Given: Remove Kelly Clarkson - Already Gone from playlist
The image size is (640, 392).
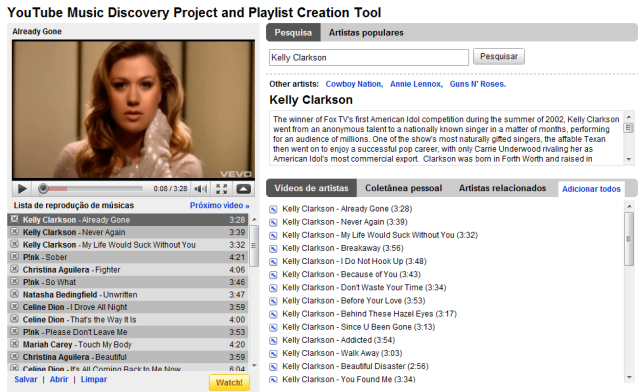Looking at the screenshot, I should click(x=14, y=219).
